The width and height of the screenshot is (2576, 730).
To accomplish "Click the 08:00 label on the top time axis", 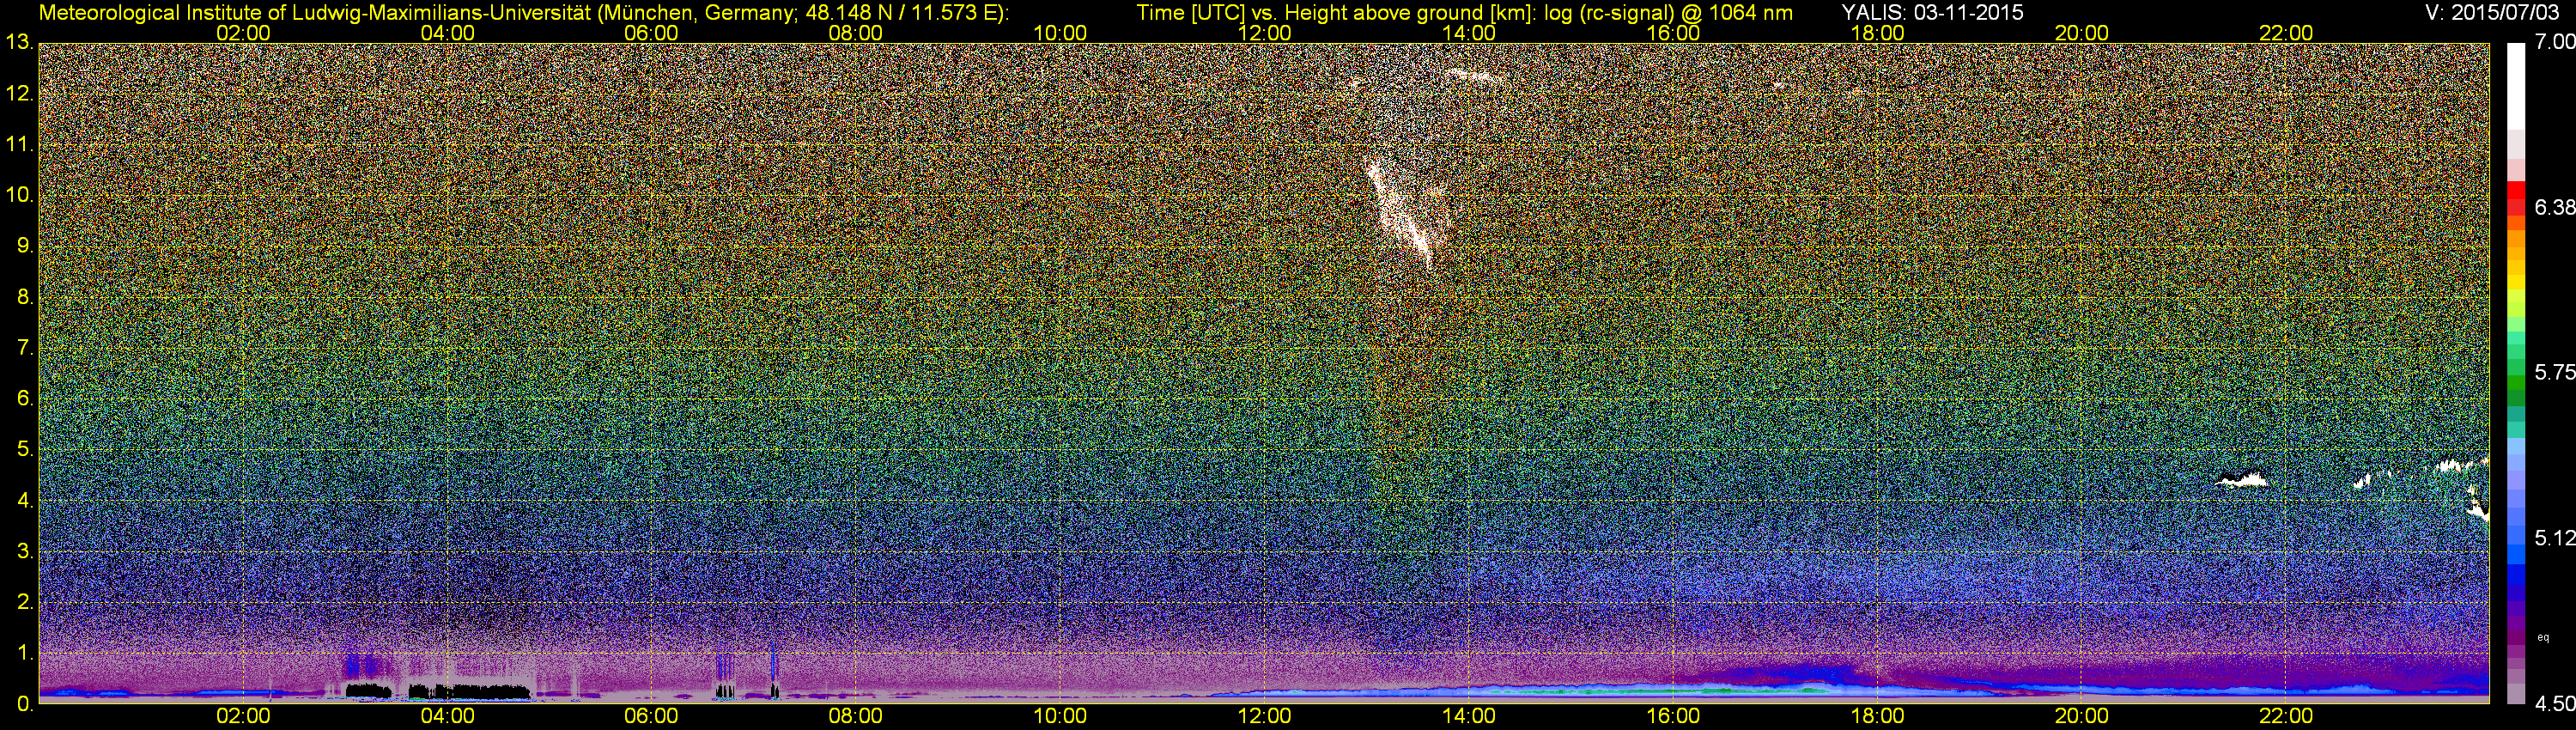I will pyautogui.click(x=856, y=33).
